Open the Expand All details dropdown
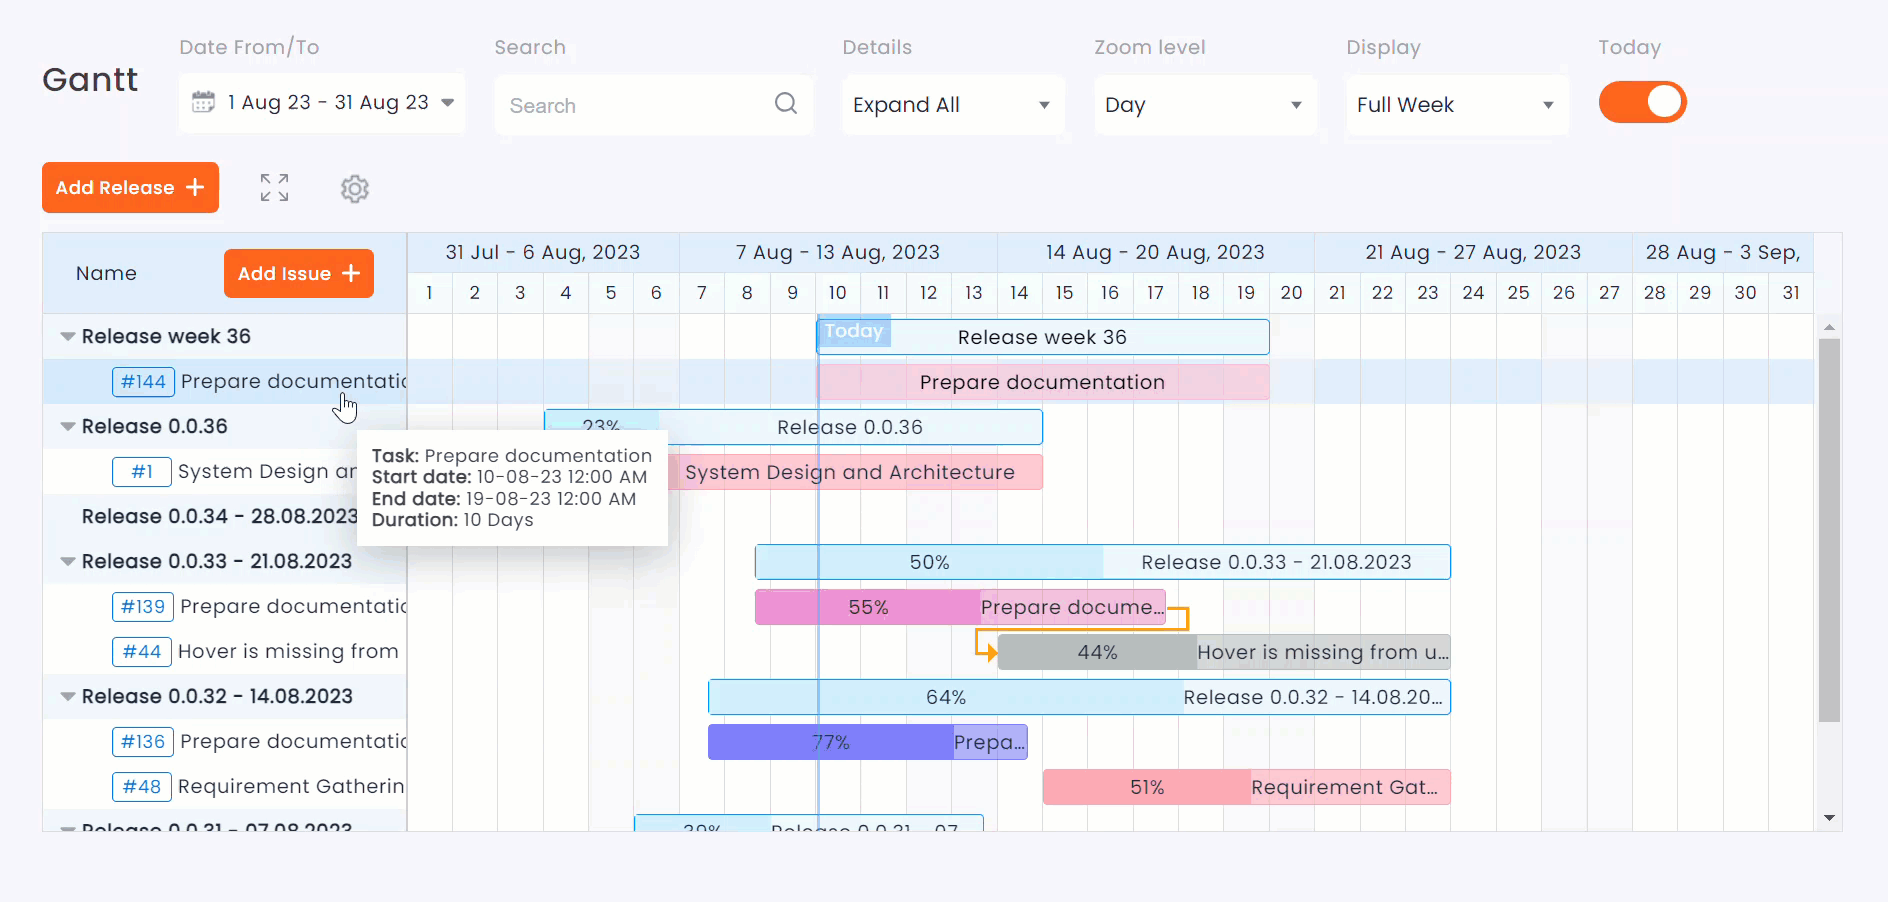1888x902 pixels. tap(952, 105)
